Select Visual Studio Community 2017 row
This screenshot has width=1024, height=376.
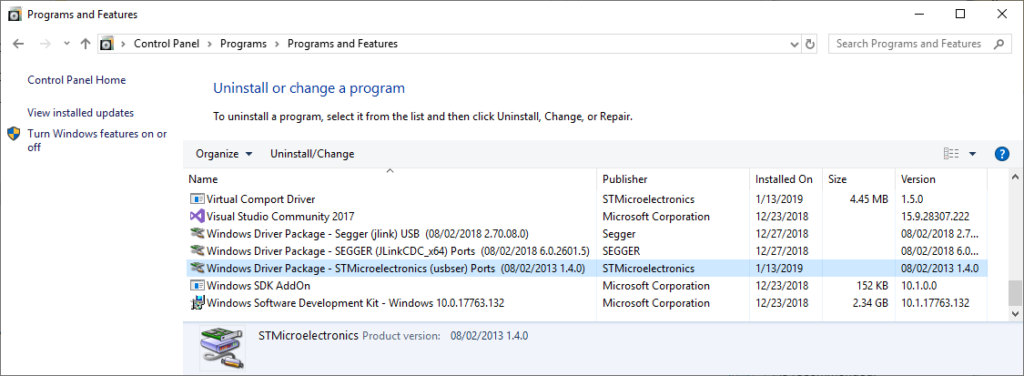586,216
